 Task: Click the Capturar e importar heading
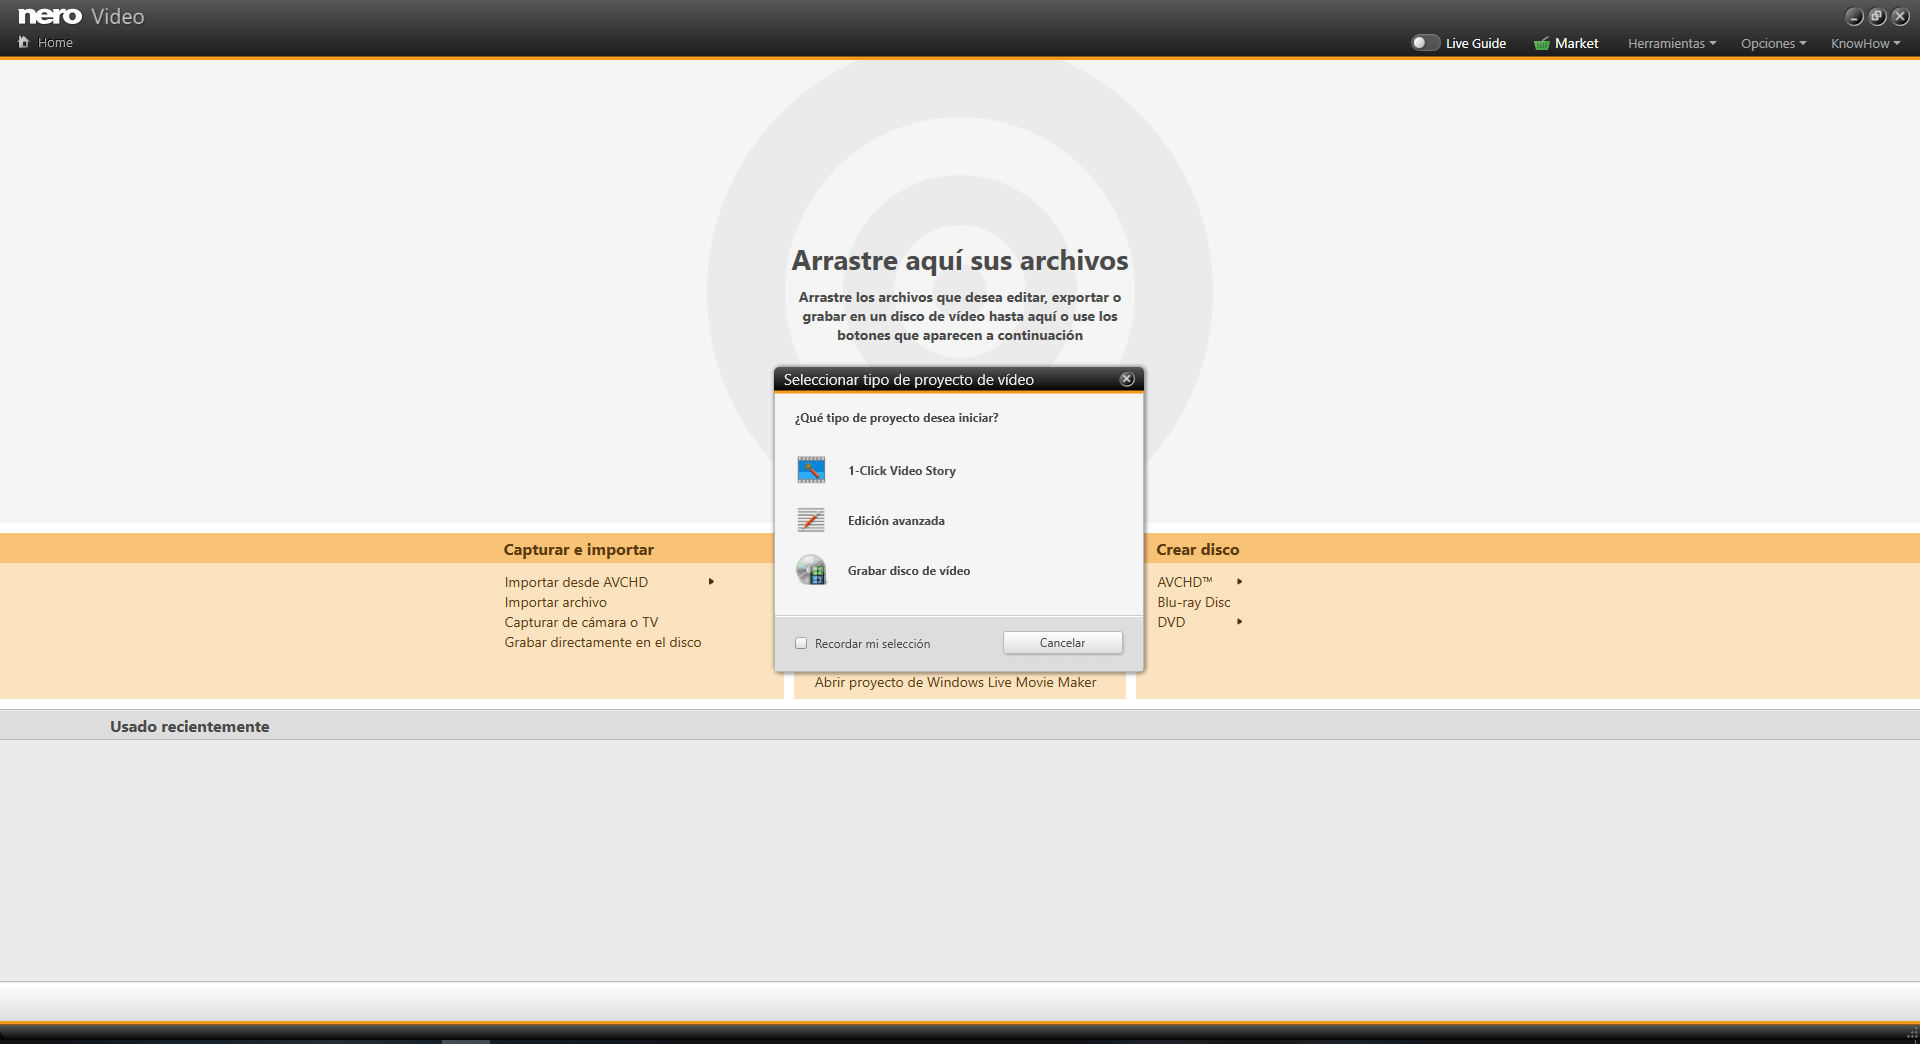tap(579, 549)
